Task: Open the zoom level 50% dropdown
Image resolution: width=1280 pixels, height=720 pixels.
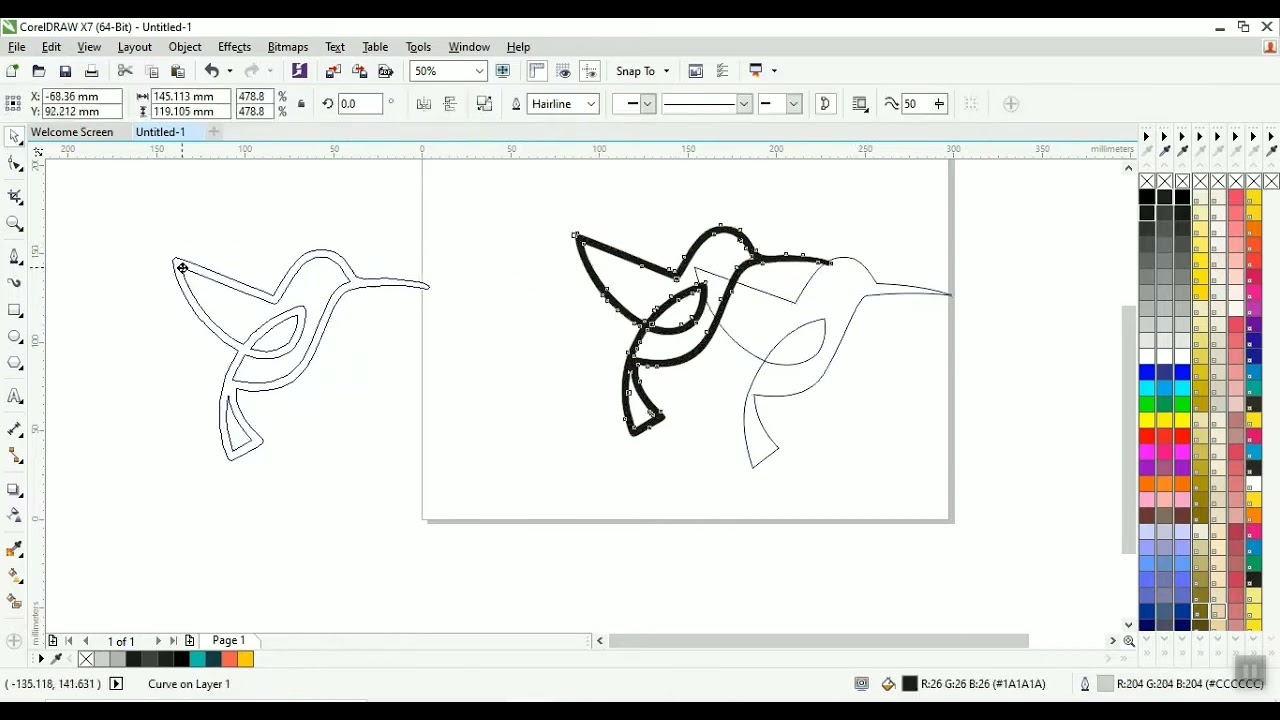Action: coord(480,71)
